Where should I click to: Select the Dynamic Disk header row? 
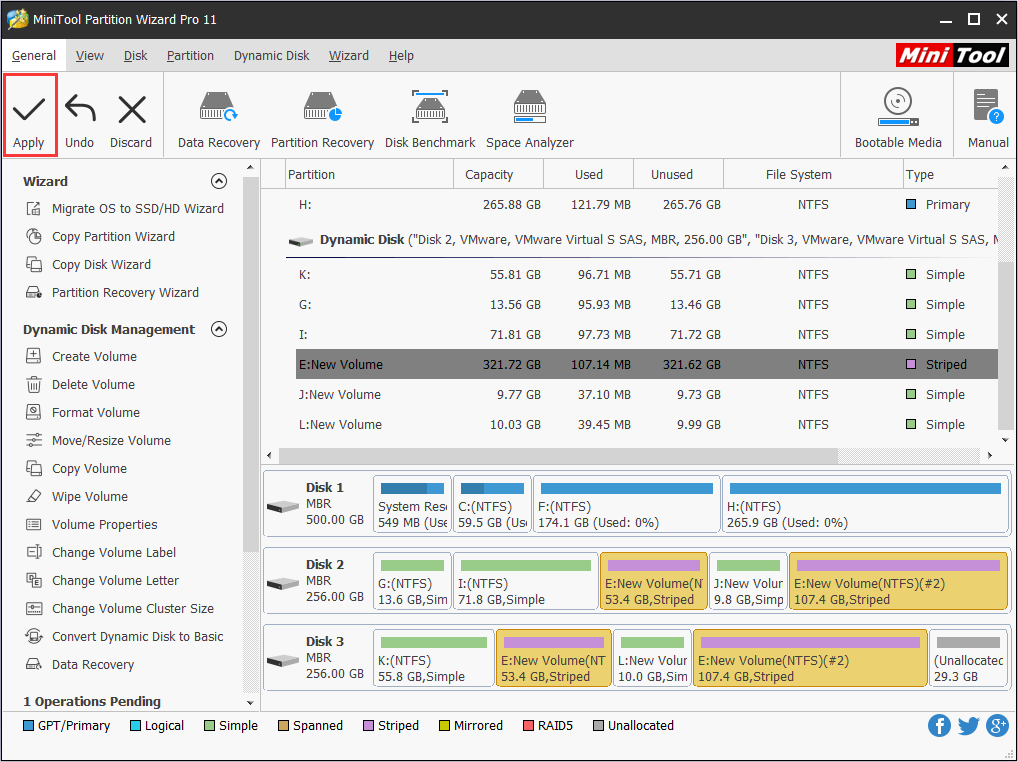coord(643,240)
